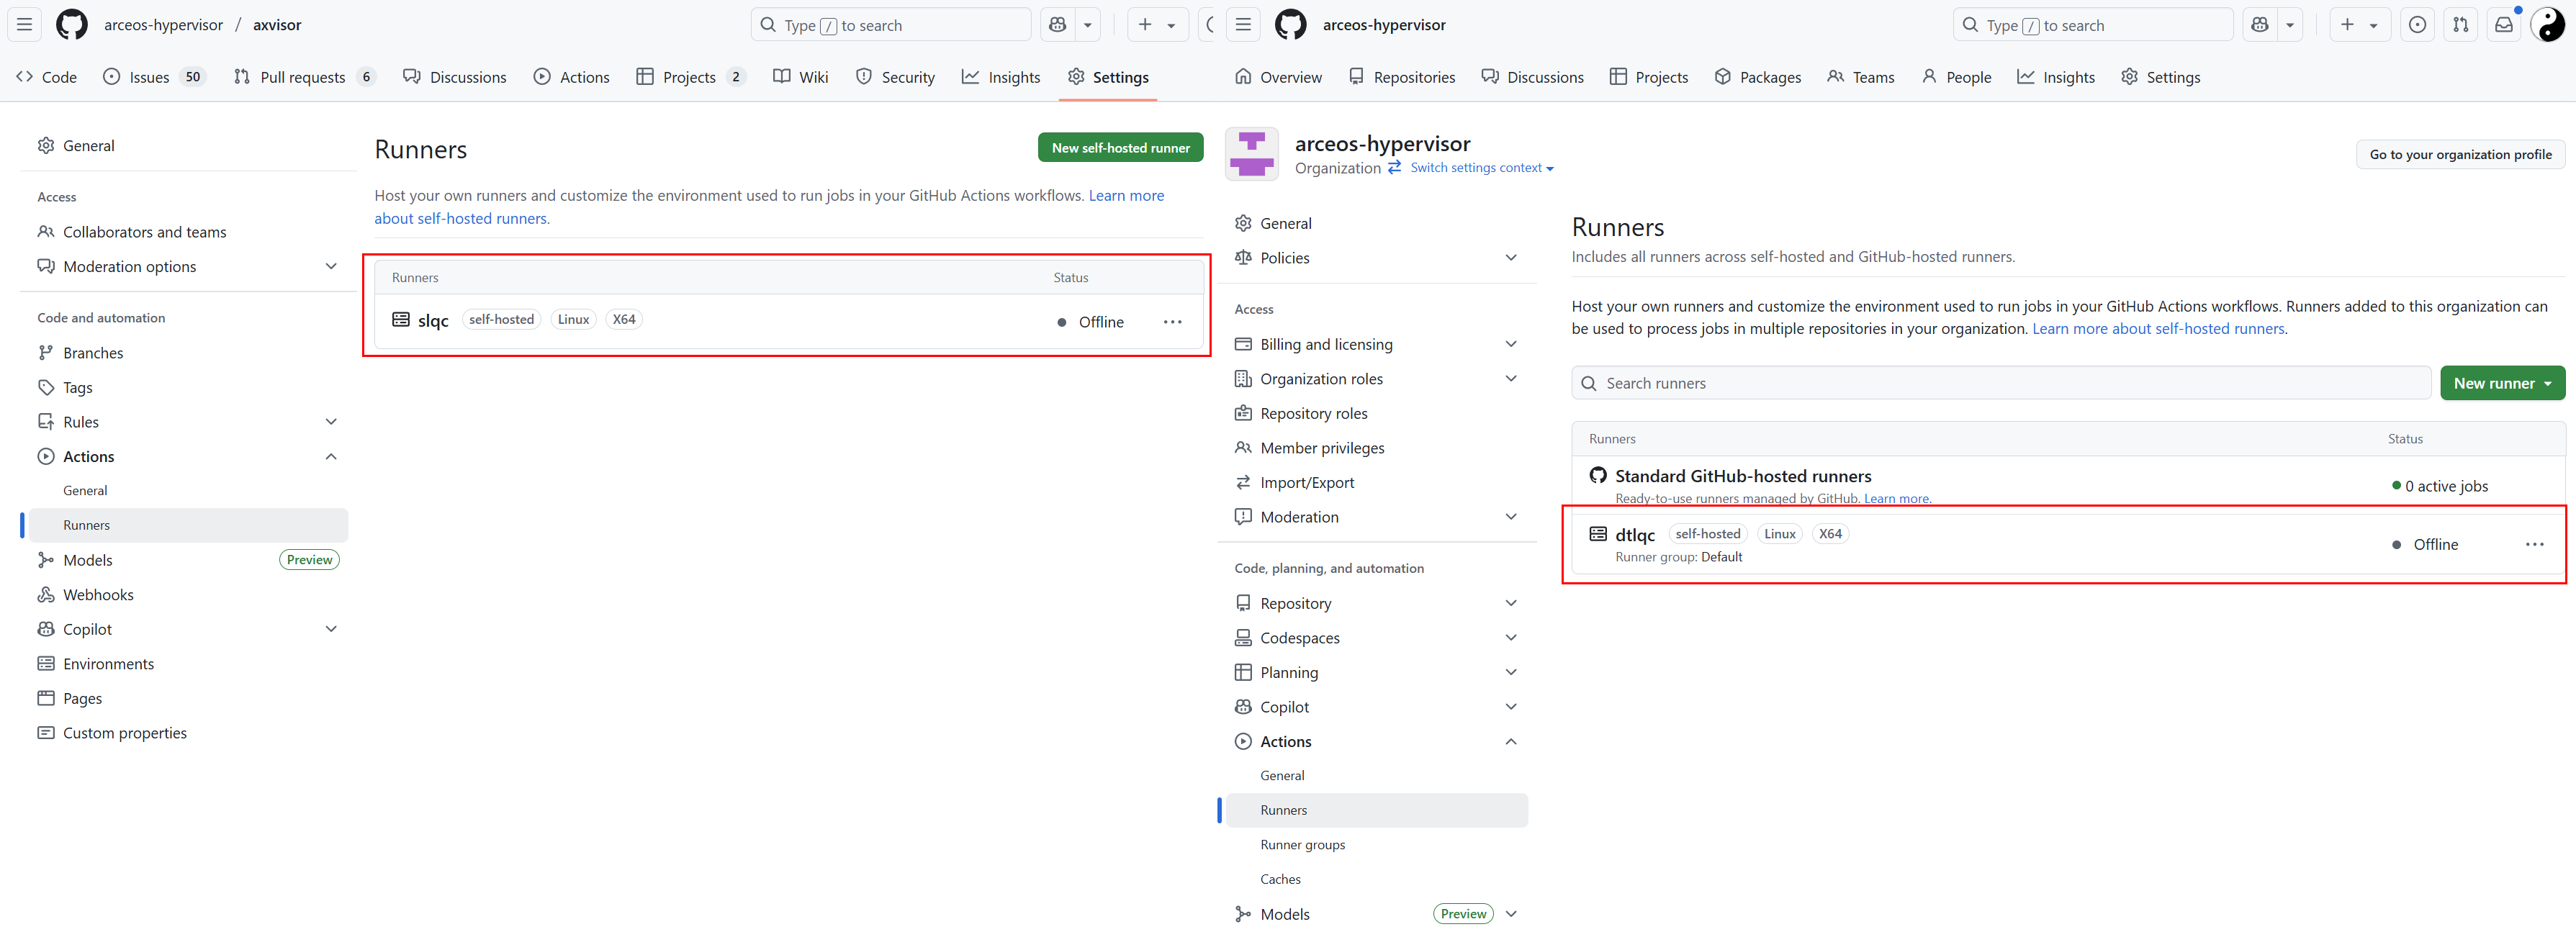Switch to the repository Insights tab
The width and height of the screenshot is (2576, 932).
(x=1001, y=77)
